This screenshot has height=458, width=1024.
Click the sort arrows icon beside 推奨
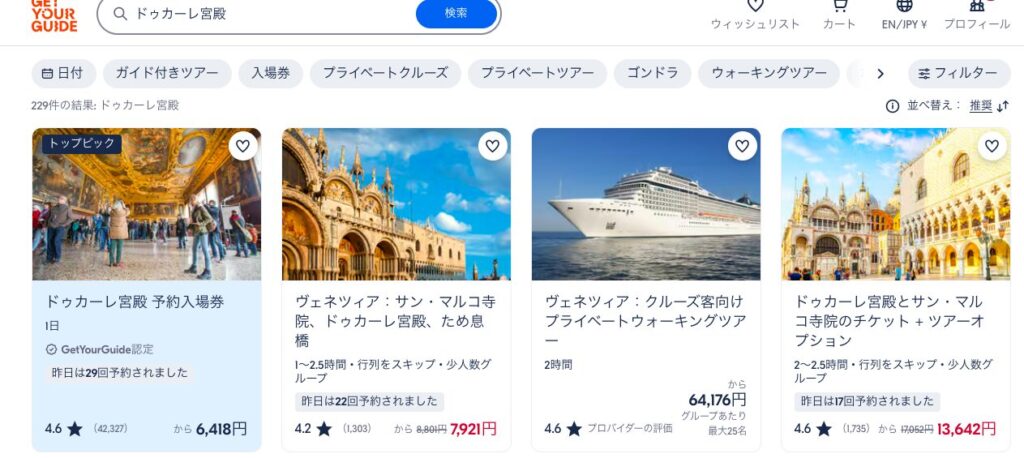pyautogui.click(x=1003, y=106)
